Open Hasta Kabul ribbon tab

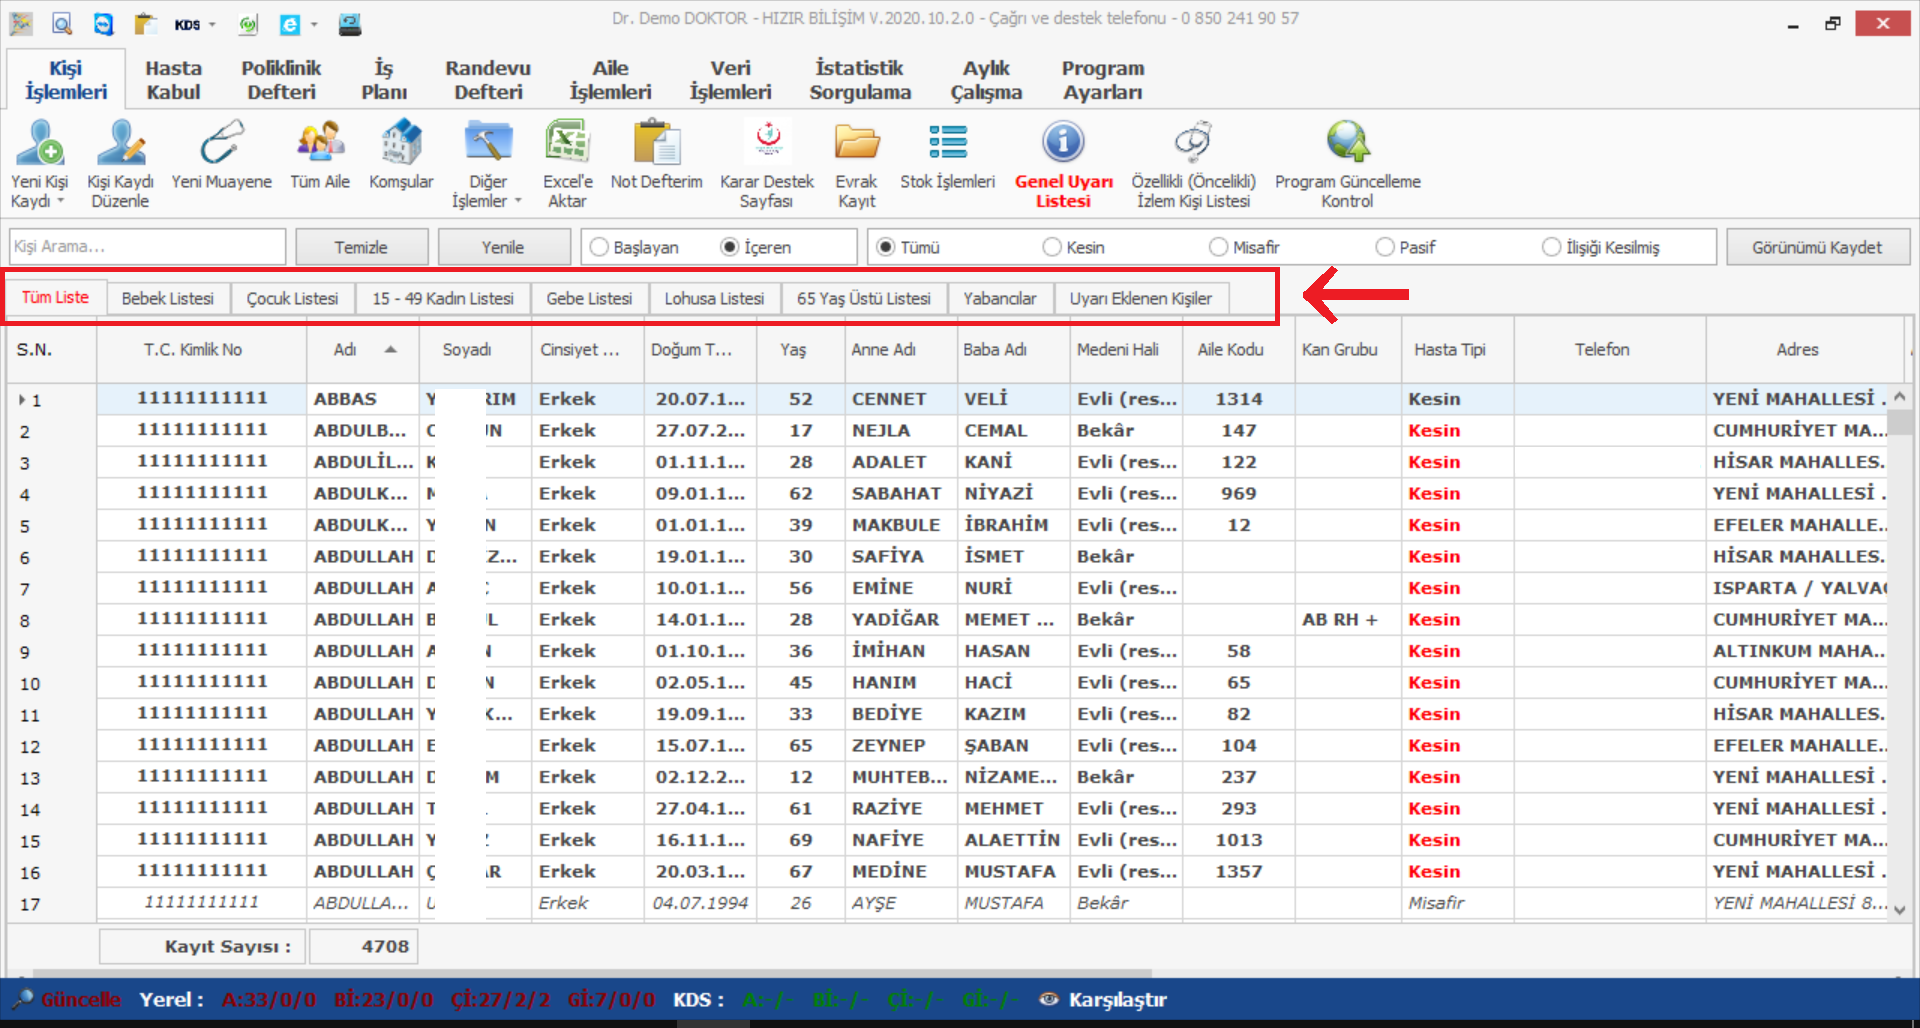(x=173, y=80)
